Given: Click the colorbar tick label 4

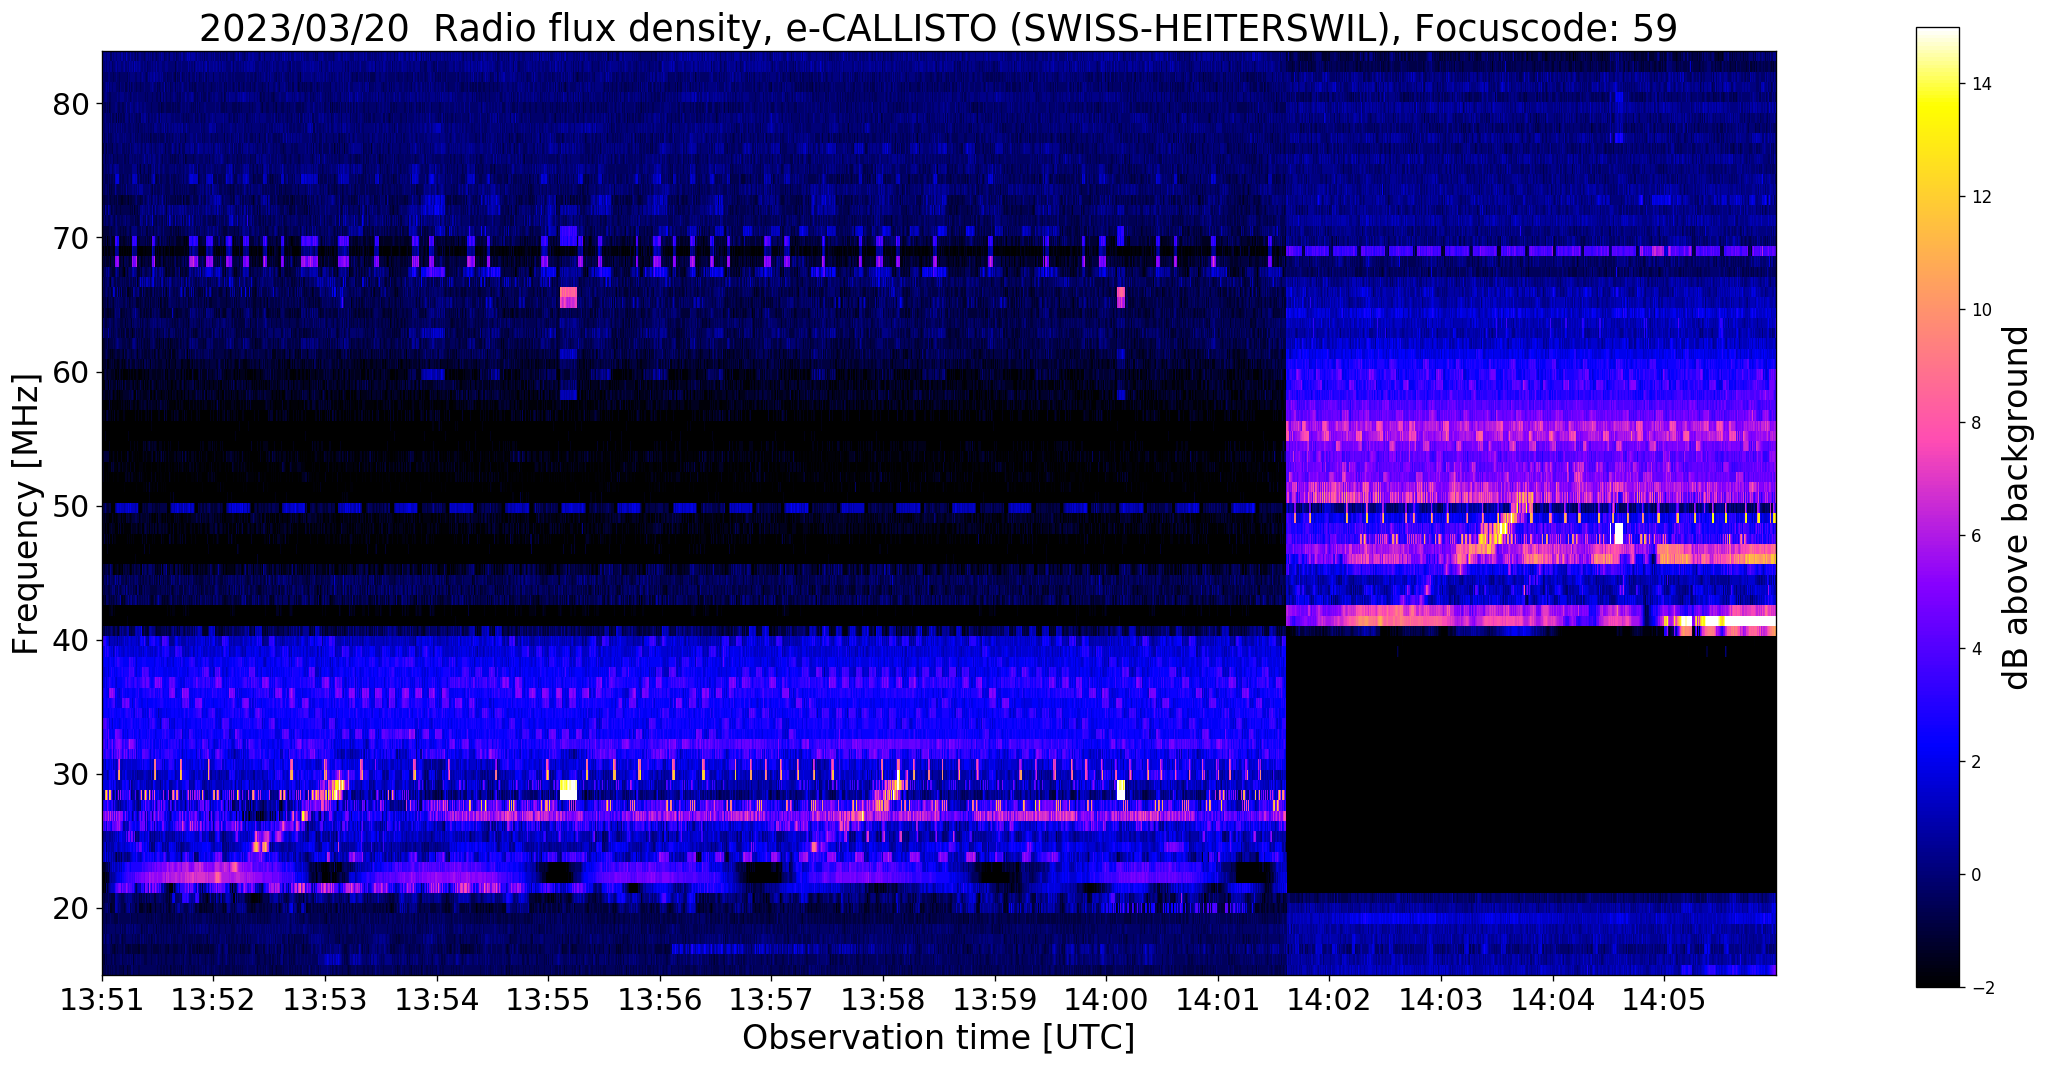Looking at the screenshot, I should point(1974,649).
